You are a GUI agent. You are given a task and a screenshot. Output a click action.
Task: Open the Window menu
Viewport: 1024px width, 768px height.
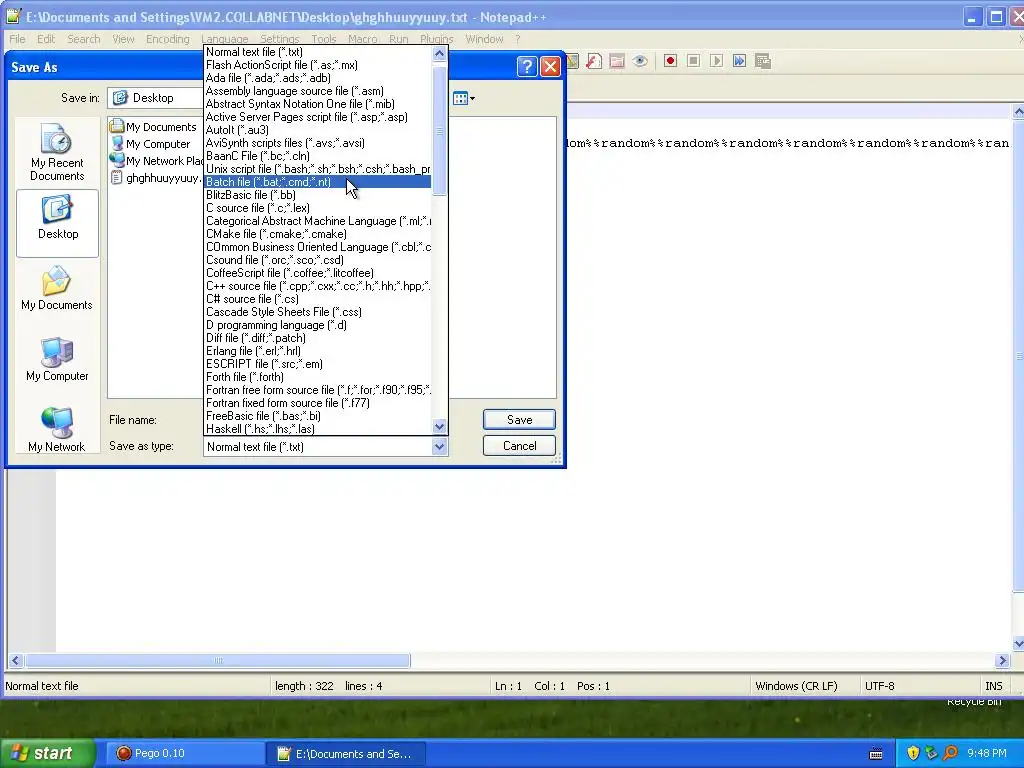(484, 39)
